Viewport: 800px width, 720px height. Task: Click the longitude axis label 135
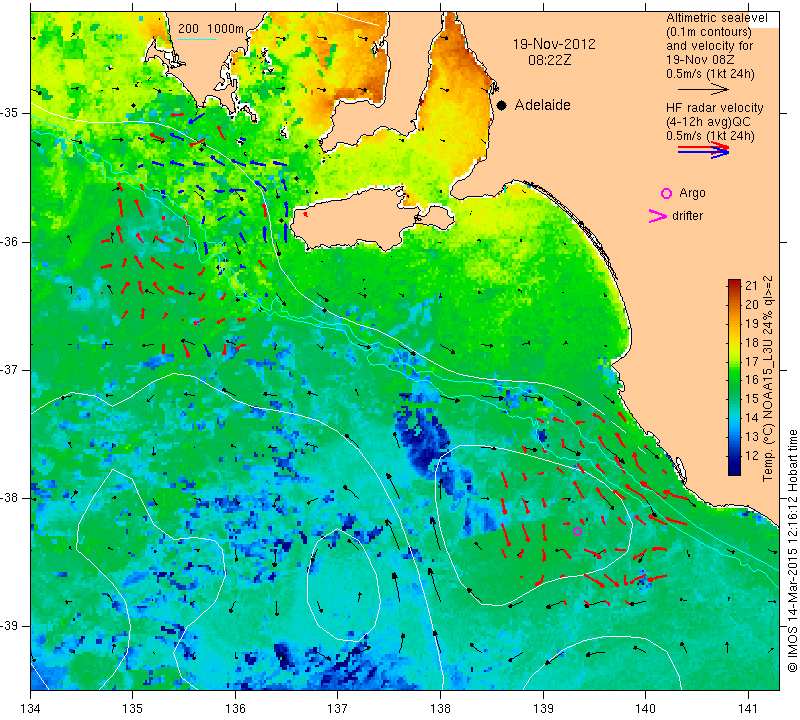point(133,709)
